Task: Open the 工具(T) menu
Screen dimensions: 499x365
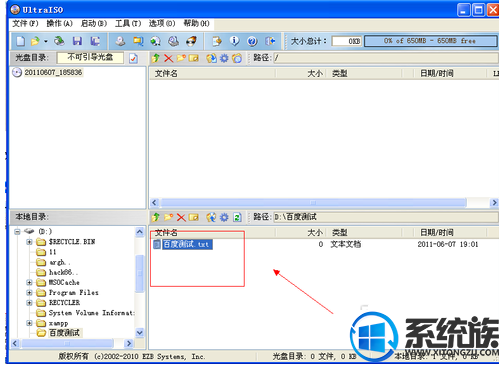Action: point(128,23)
